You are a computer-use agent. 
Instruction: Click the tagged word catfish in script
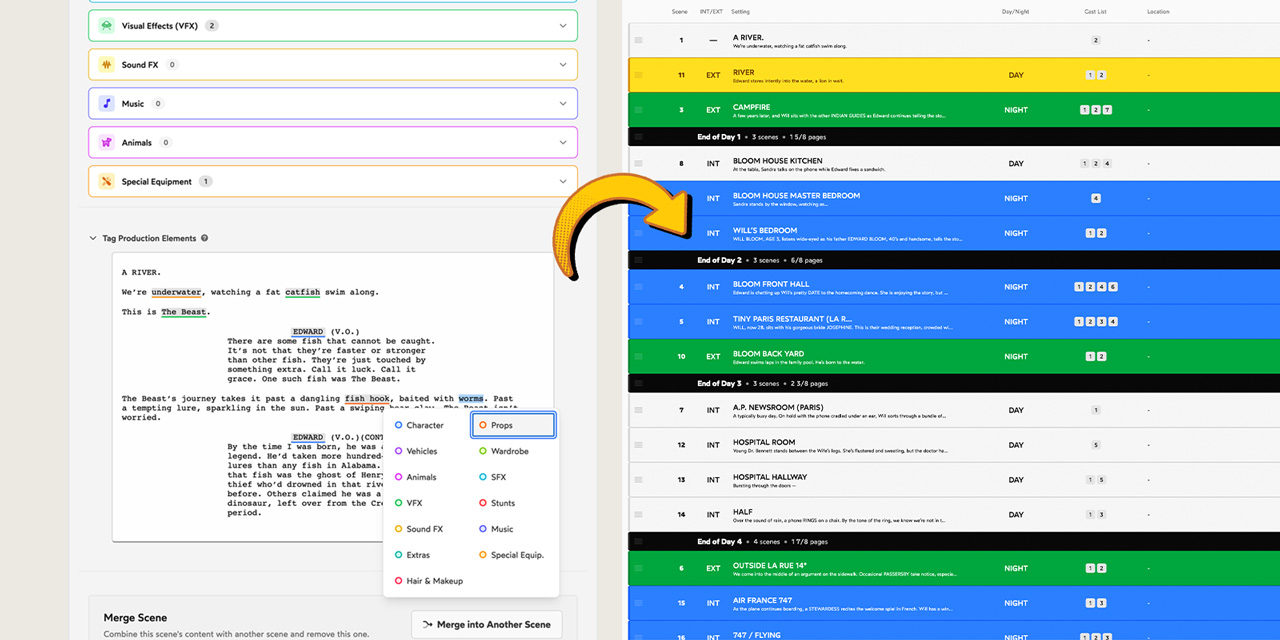click(x=302, y=293)
